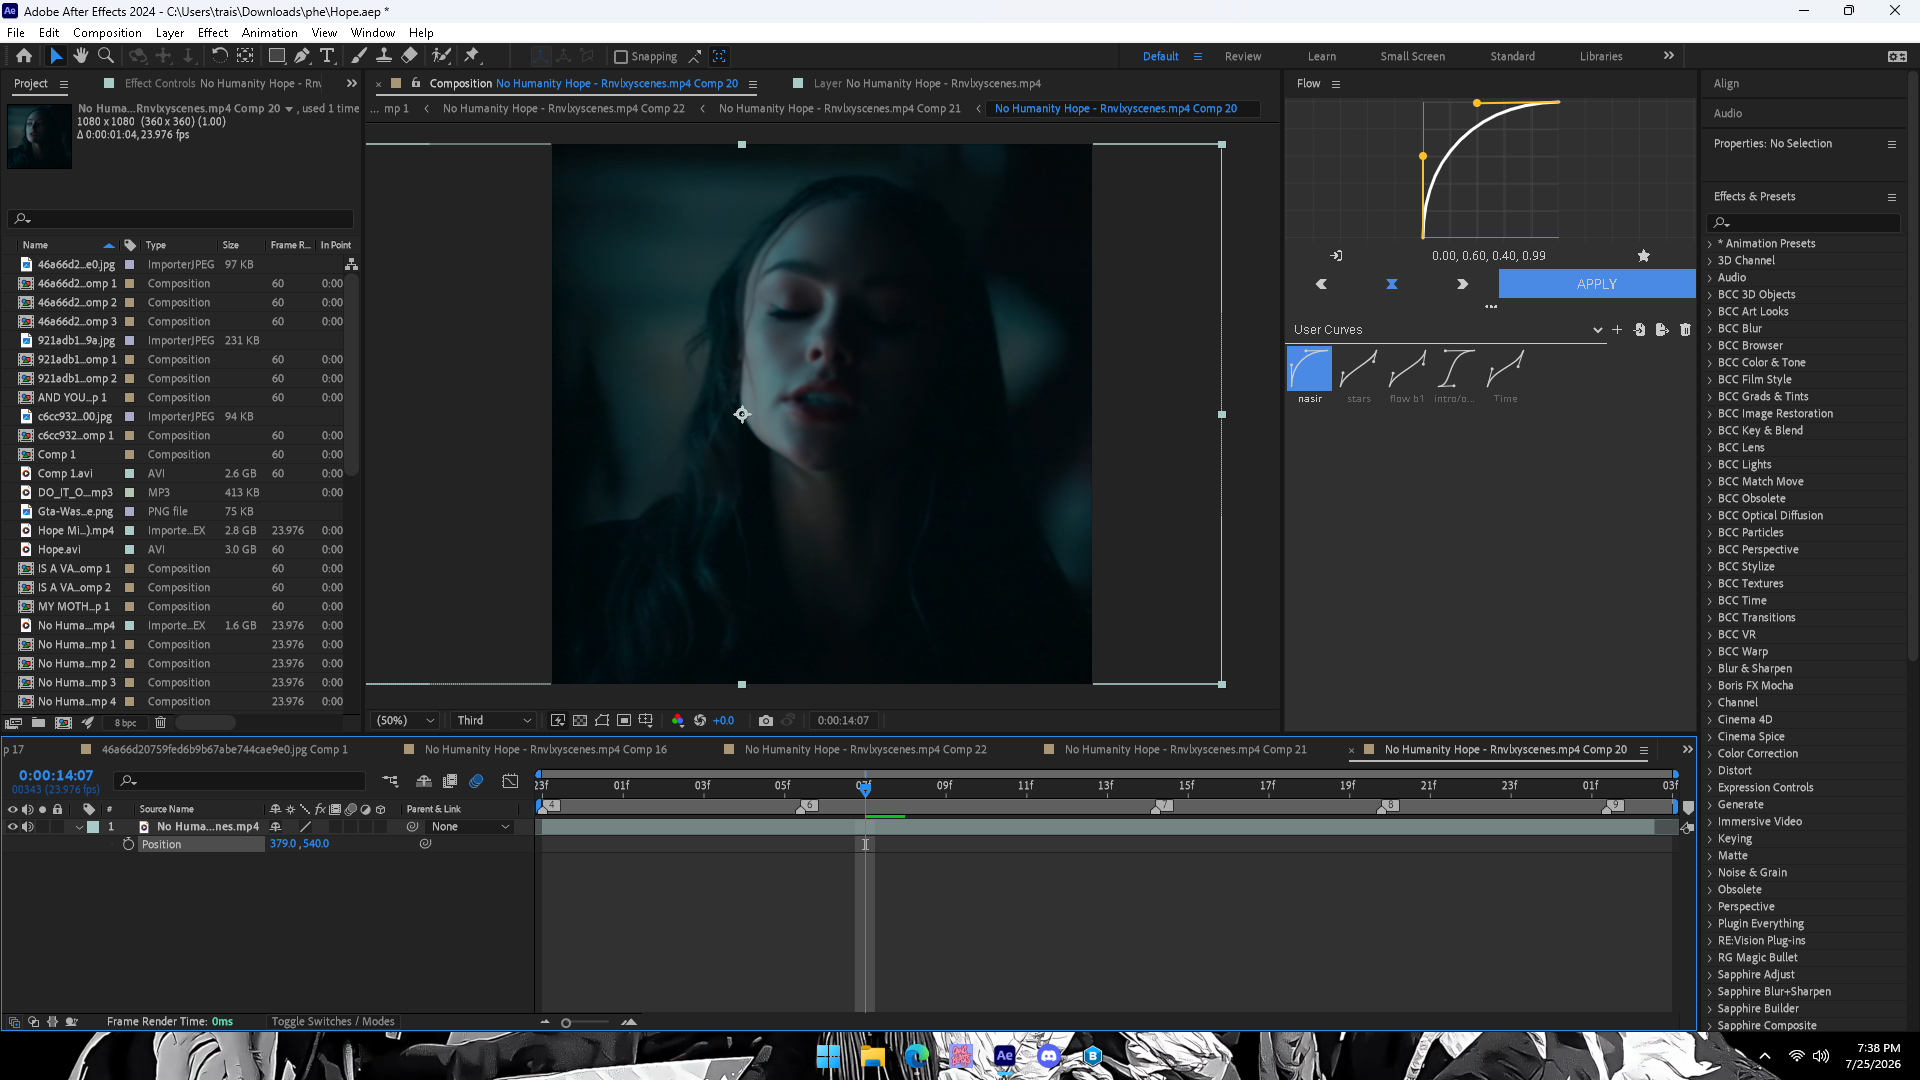
Task: Open the magnification ratio (50%) dropdown
Action: [405, 720]
